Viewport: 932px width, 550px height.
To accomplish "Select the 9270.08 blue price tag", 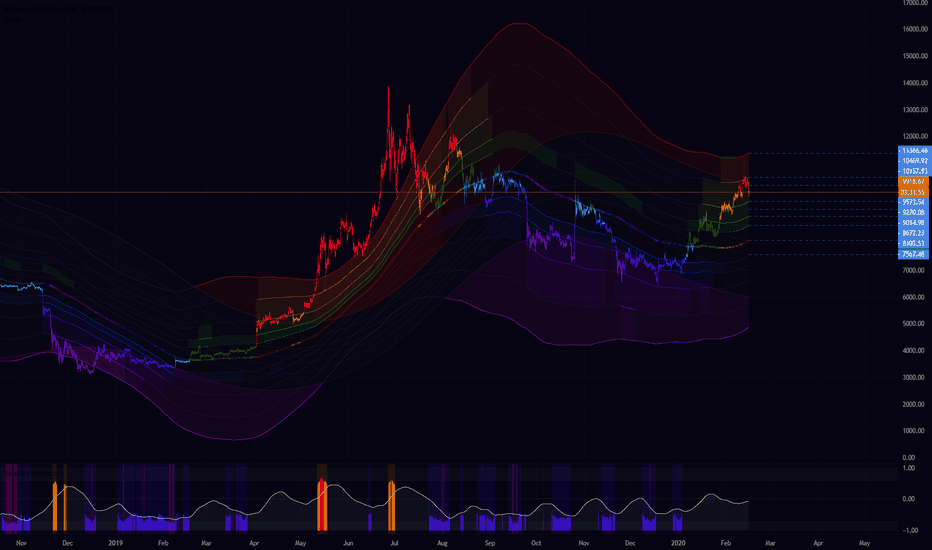I will [x=914, y=212].
